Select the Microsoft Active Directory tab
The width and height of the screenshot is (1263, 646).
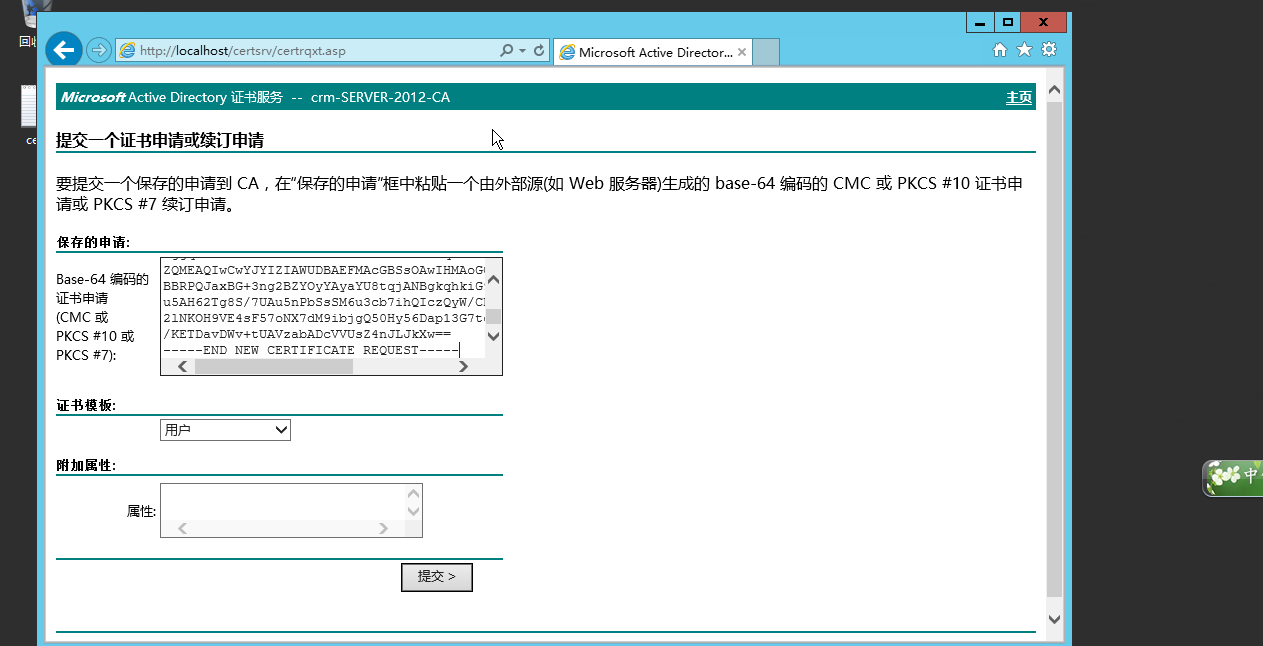coord(652,52)
